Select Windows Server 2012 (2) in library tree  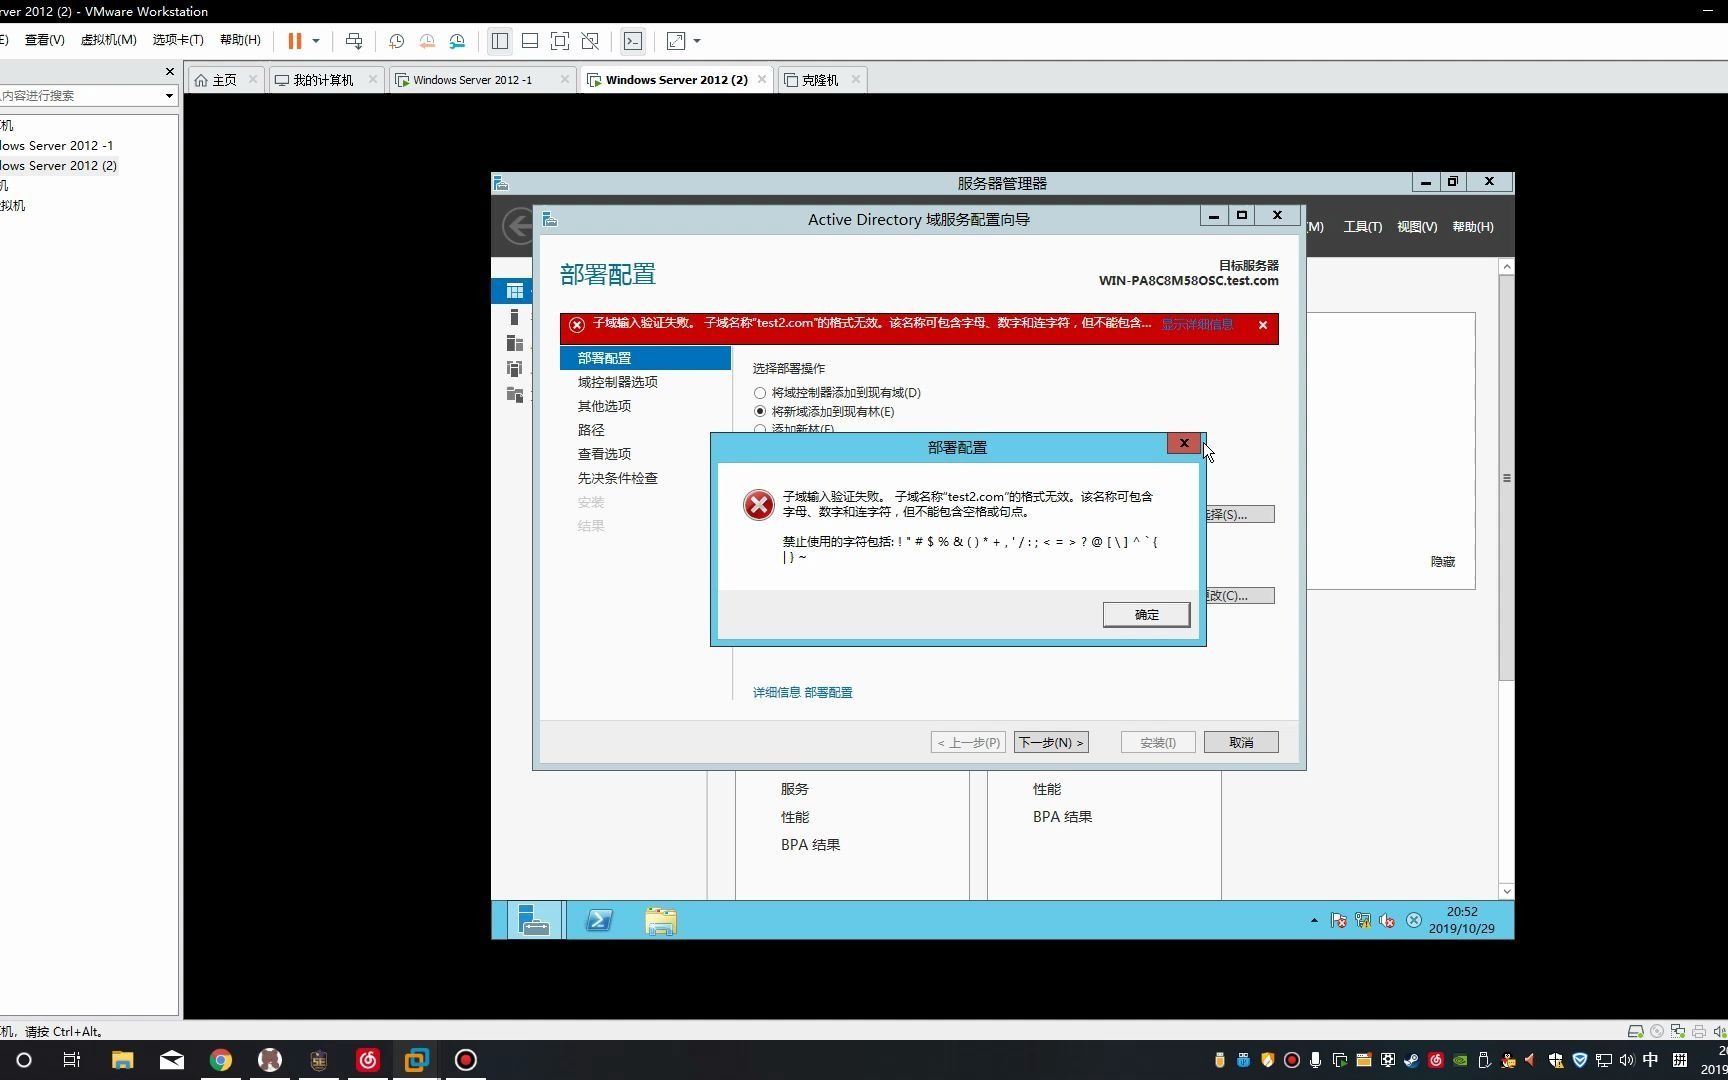point(58,165)
